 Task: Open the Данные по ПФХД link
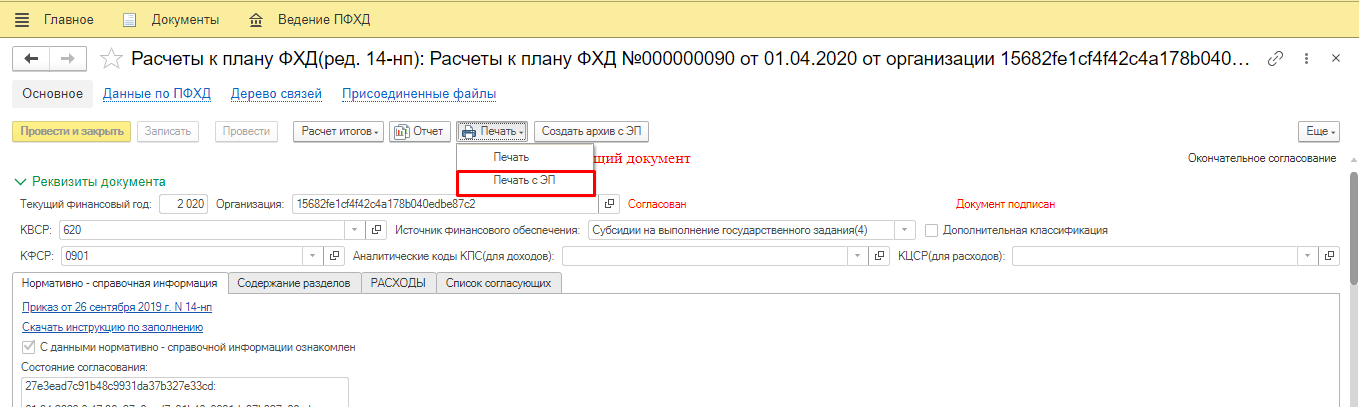point(157,94)
